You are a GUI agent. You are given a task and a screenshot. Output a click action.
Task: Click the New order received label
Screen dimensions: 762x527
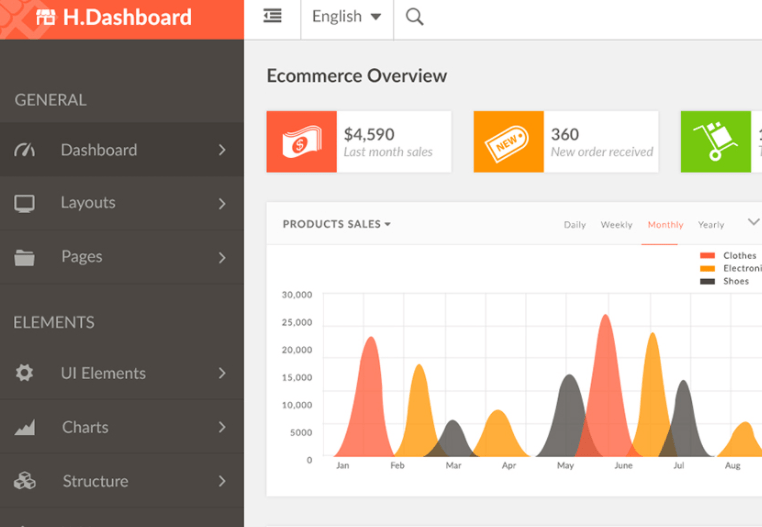tap(602, 152)
